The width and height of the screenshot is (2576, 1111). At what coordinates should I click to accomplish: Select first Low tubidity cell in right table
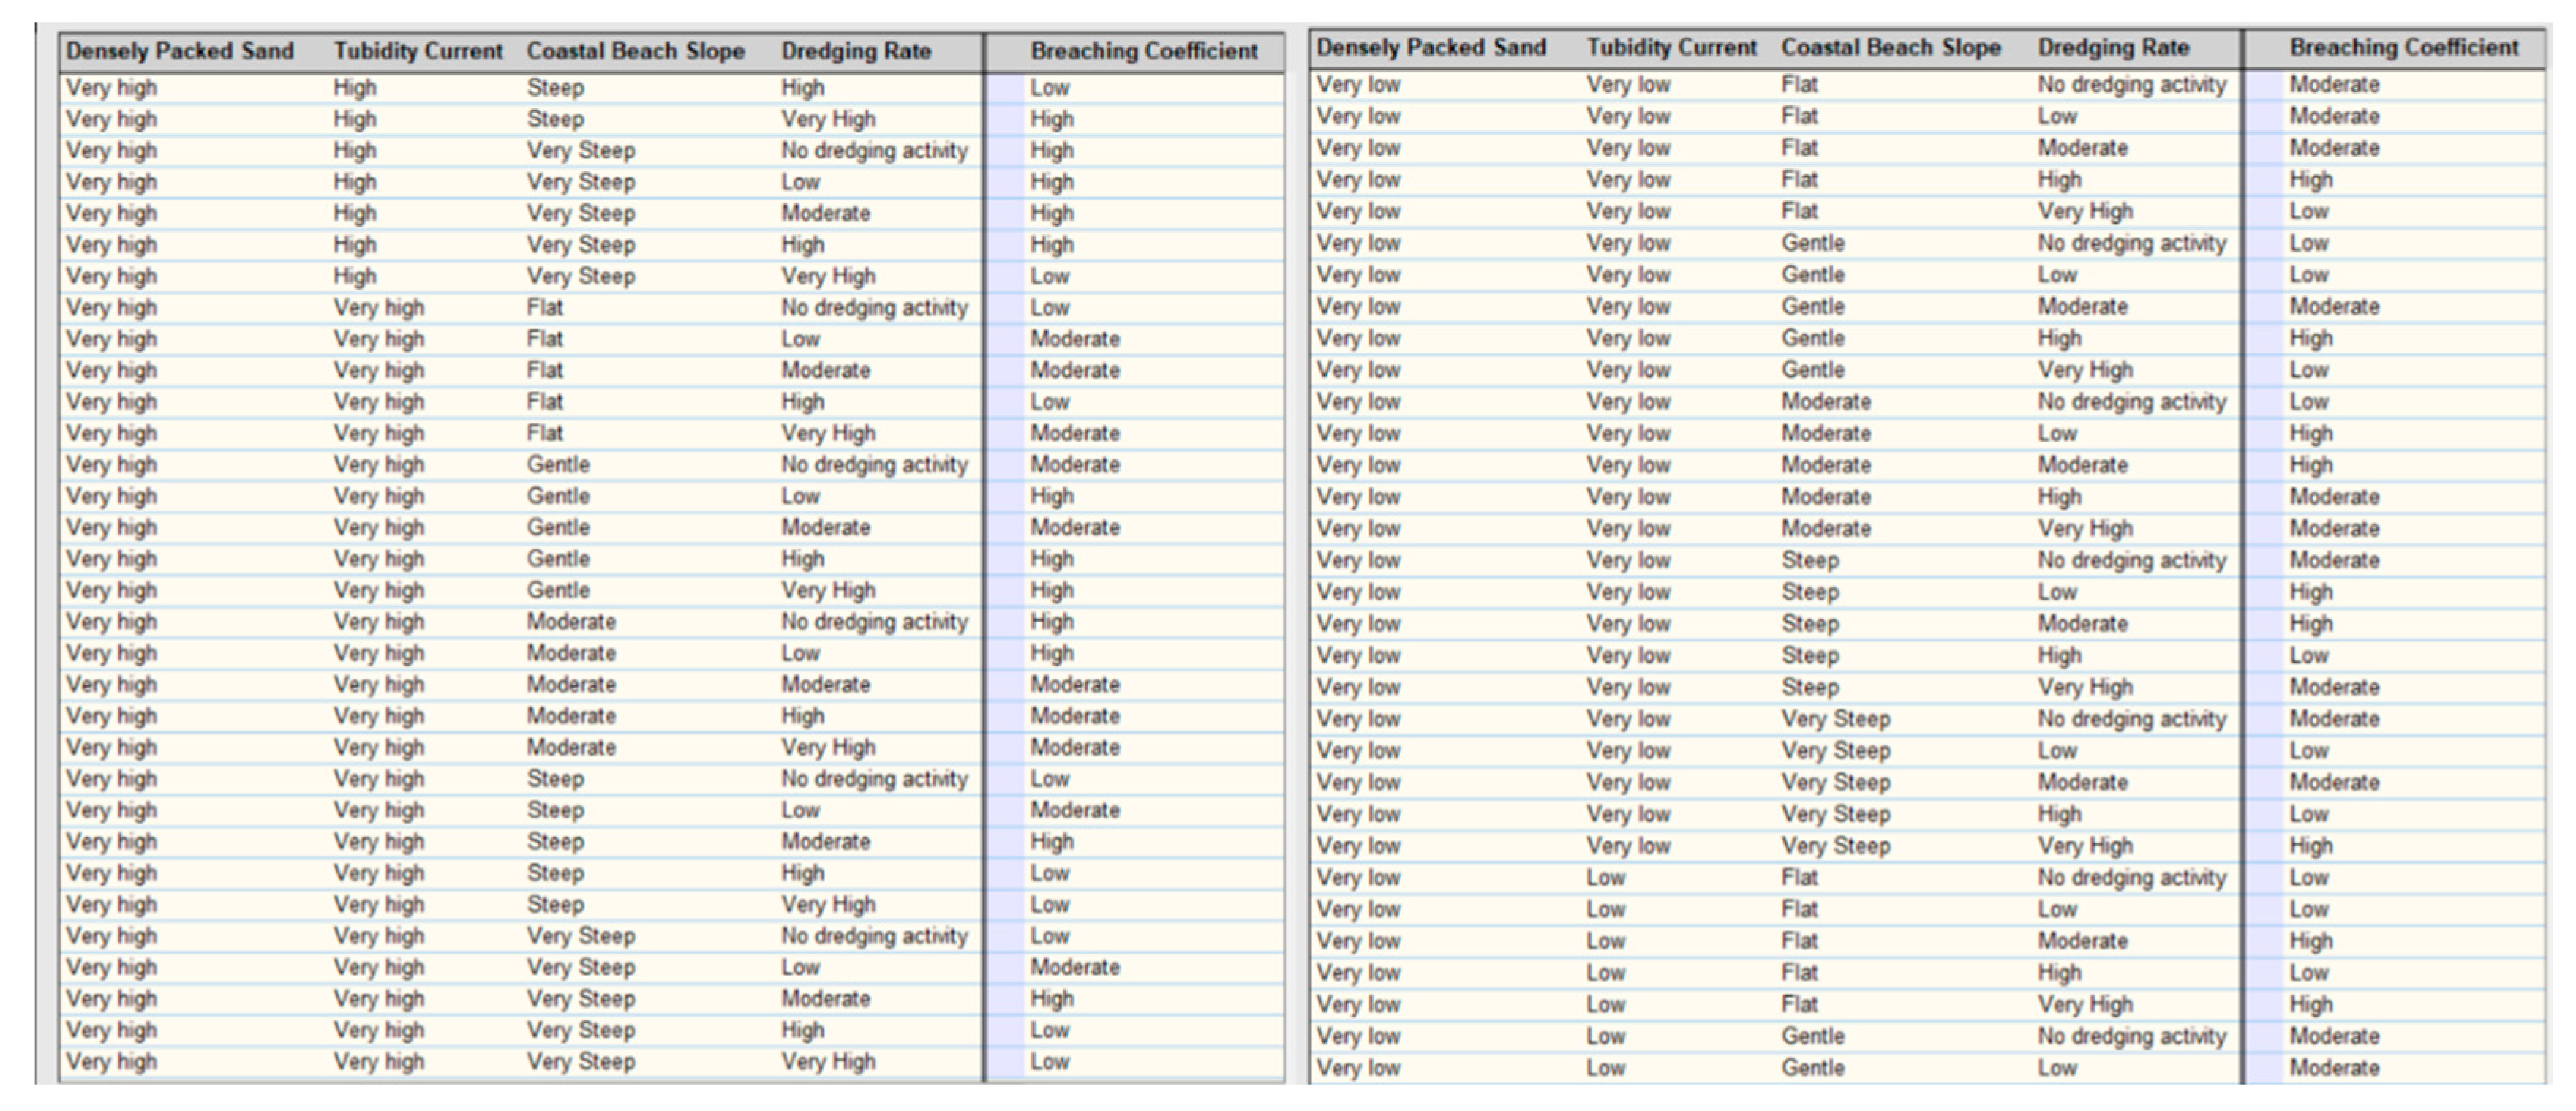coord(1605,878)
